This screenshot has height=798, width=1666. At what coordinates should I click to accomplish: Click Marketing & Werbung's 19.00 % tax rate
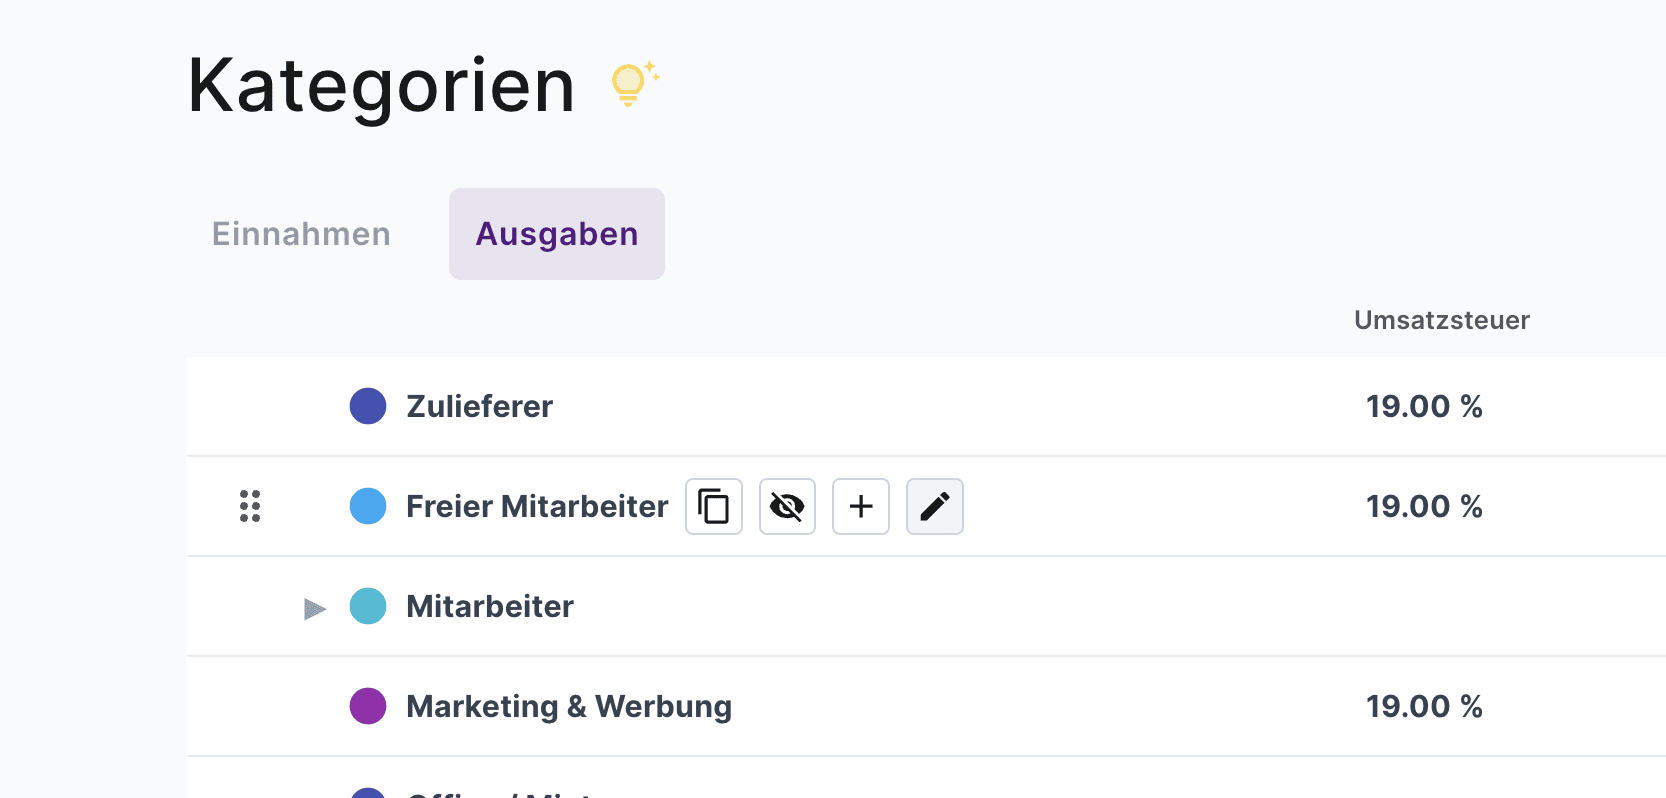point(1424,706)
